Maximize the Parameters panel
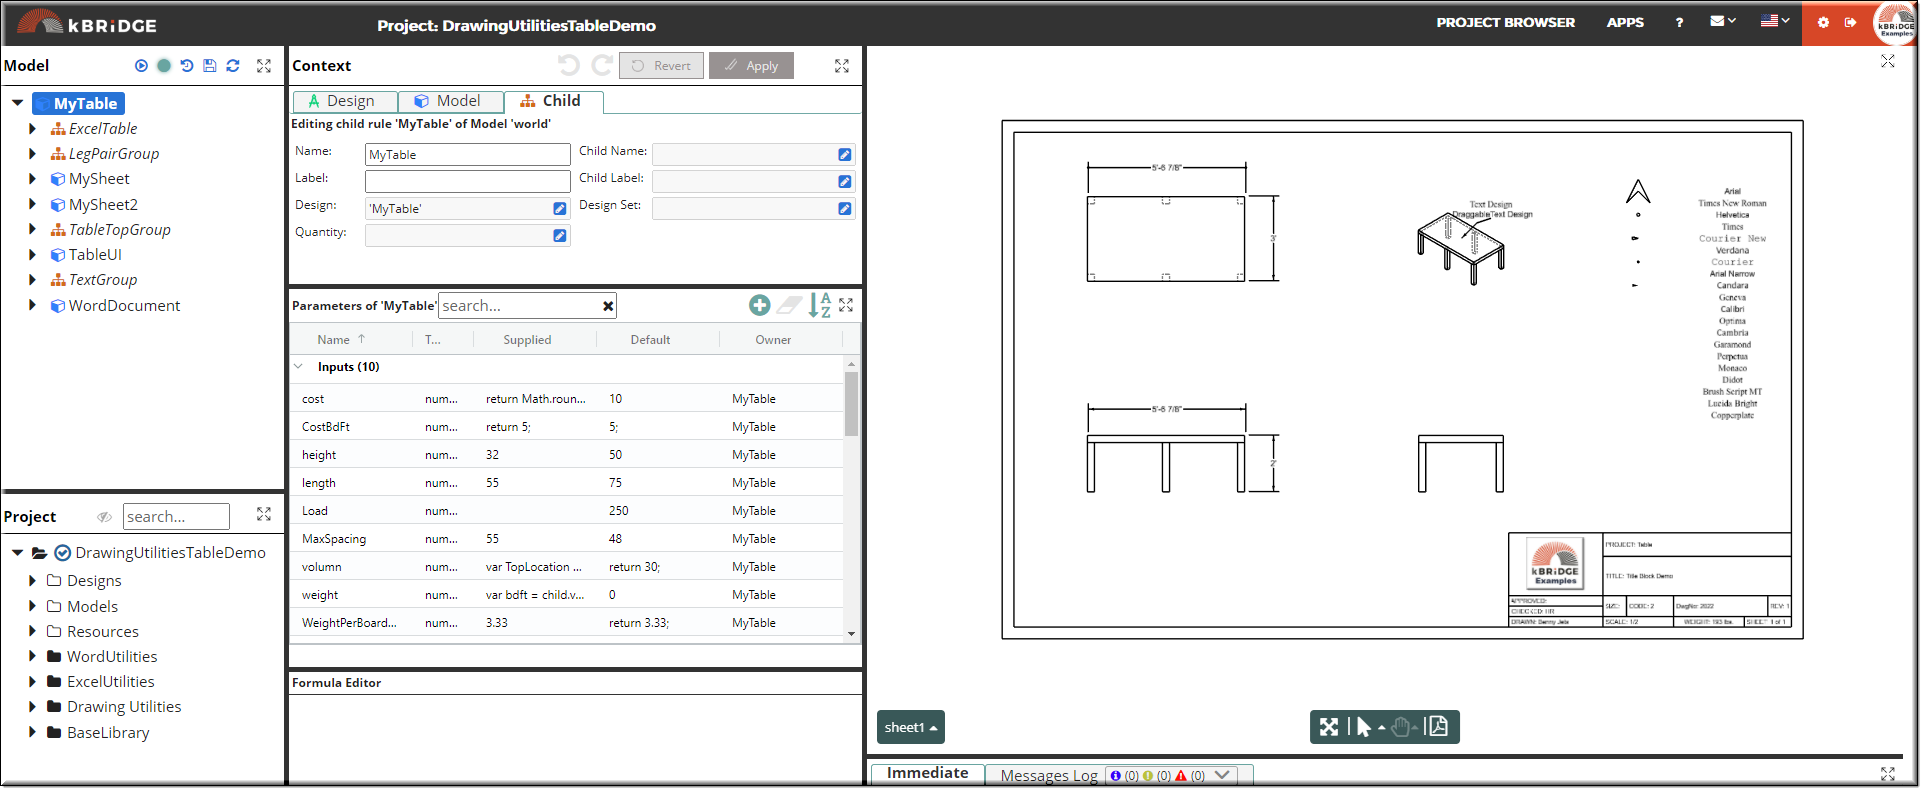Viewport: 1923px width, 791px height. click(x=846, y=305)
